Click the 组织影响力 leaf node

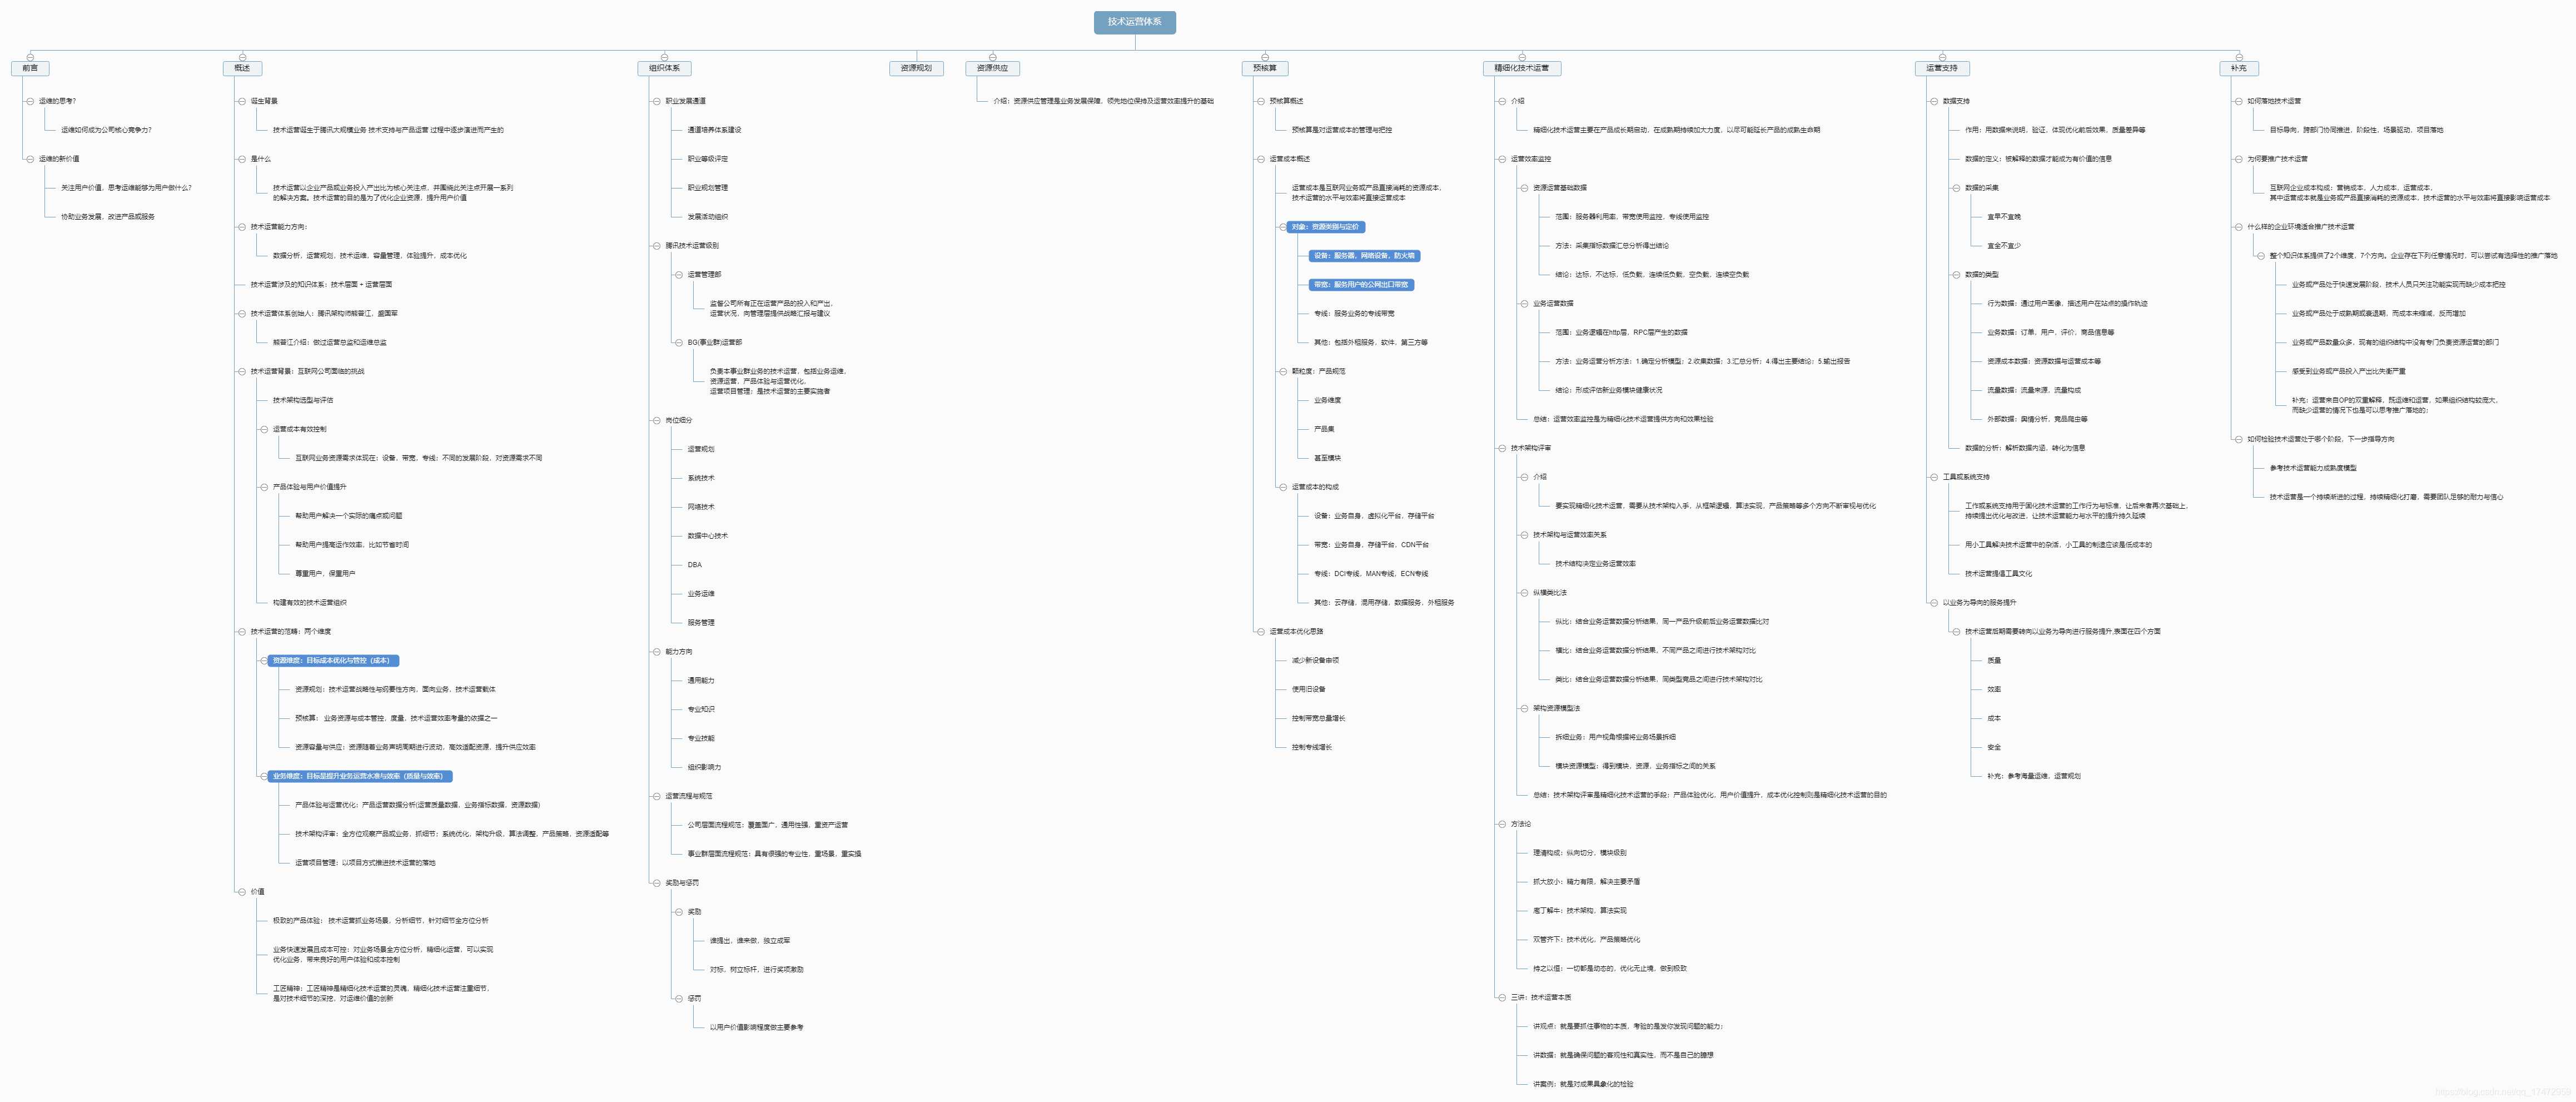click(x=704, y=768)
